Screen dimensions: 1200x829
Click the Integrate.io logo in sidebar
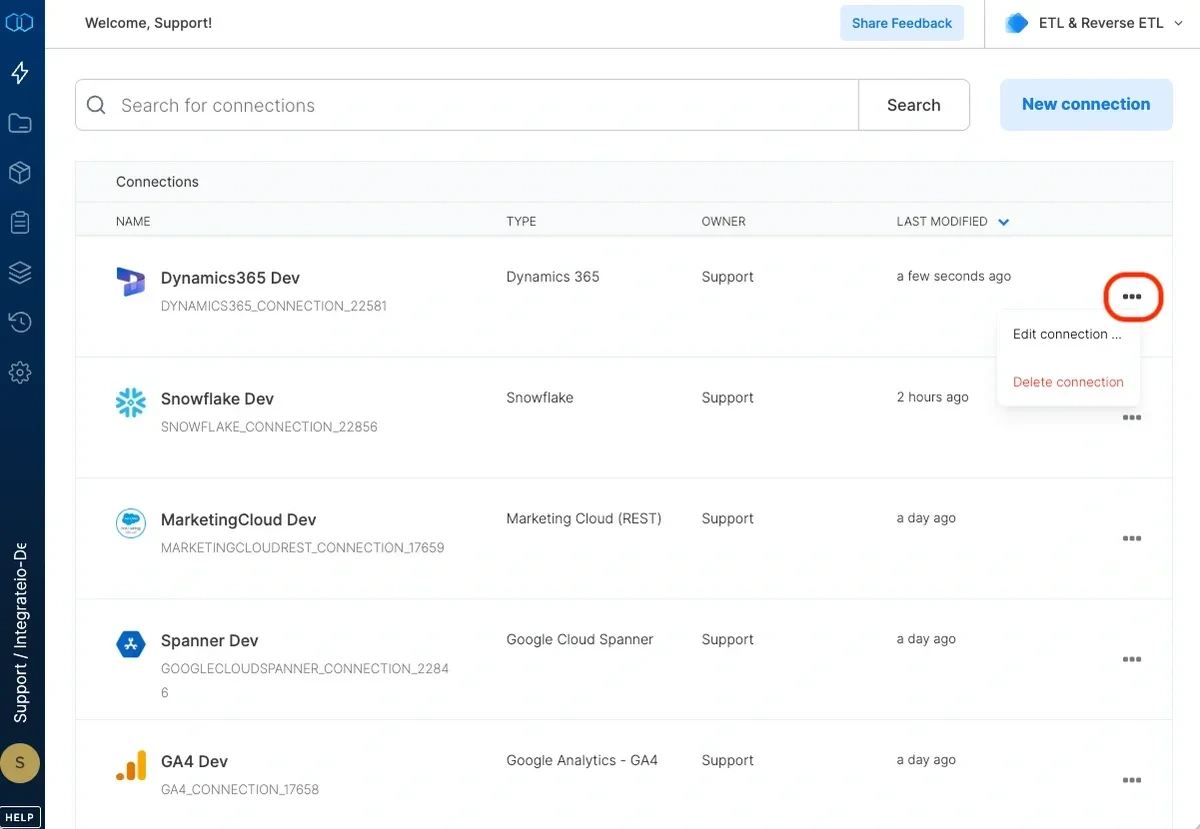(x=20, y=22)
